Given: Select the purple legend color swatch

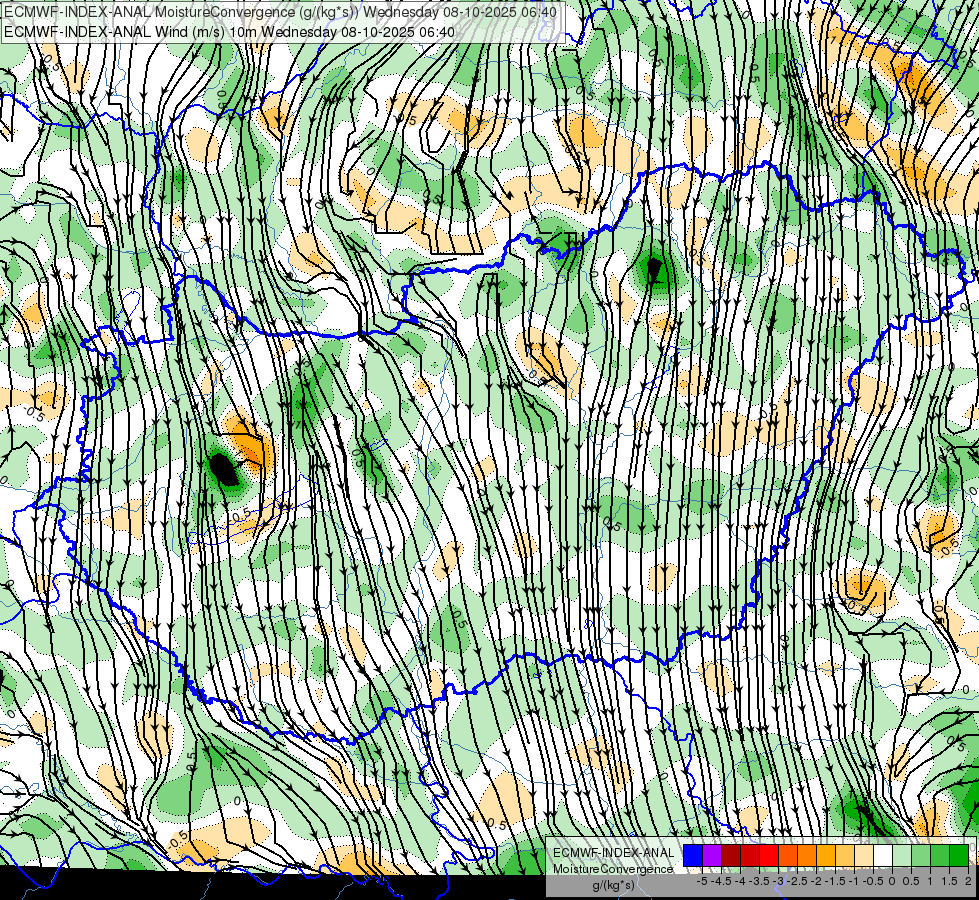Looking at the screenshot, I should [712, 856].
